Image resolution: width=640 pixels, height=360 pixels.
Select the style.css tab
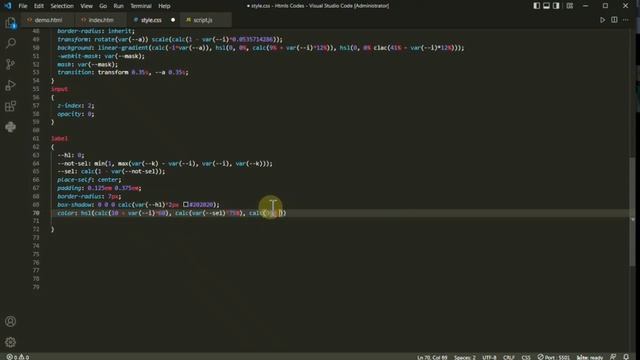coord(151,20)
